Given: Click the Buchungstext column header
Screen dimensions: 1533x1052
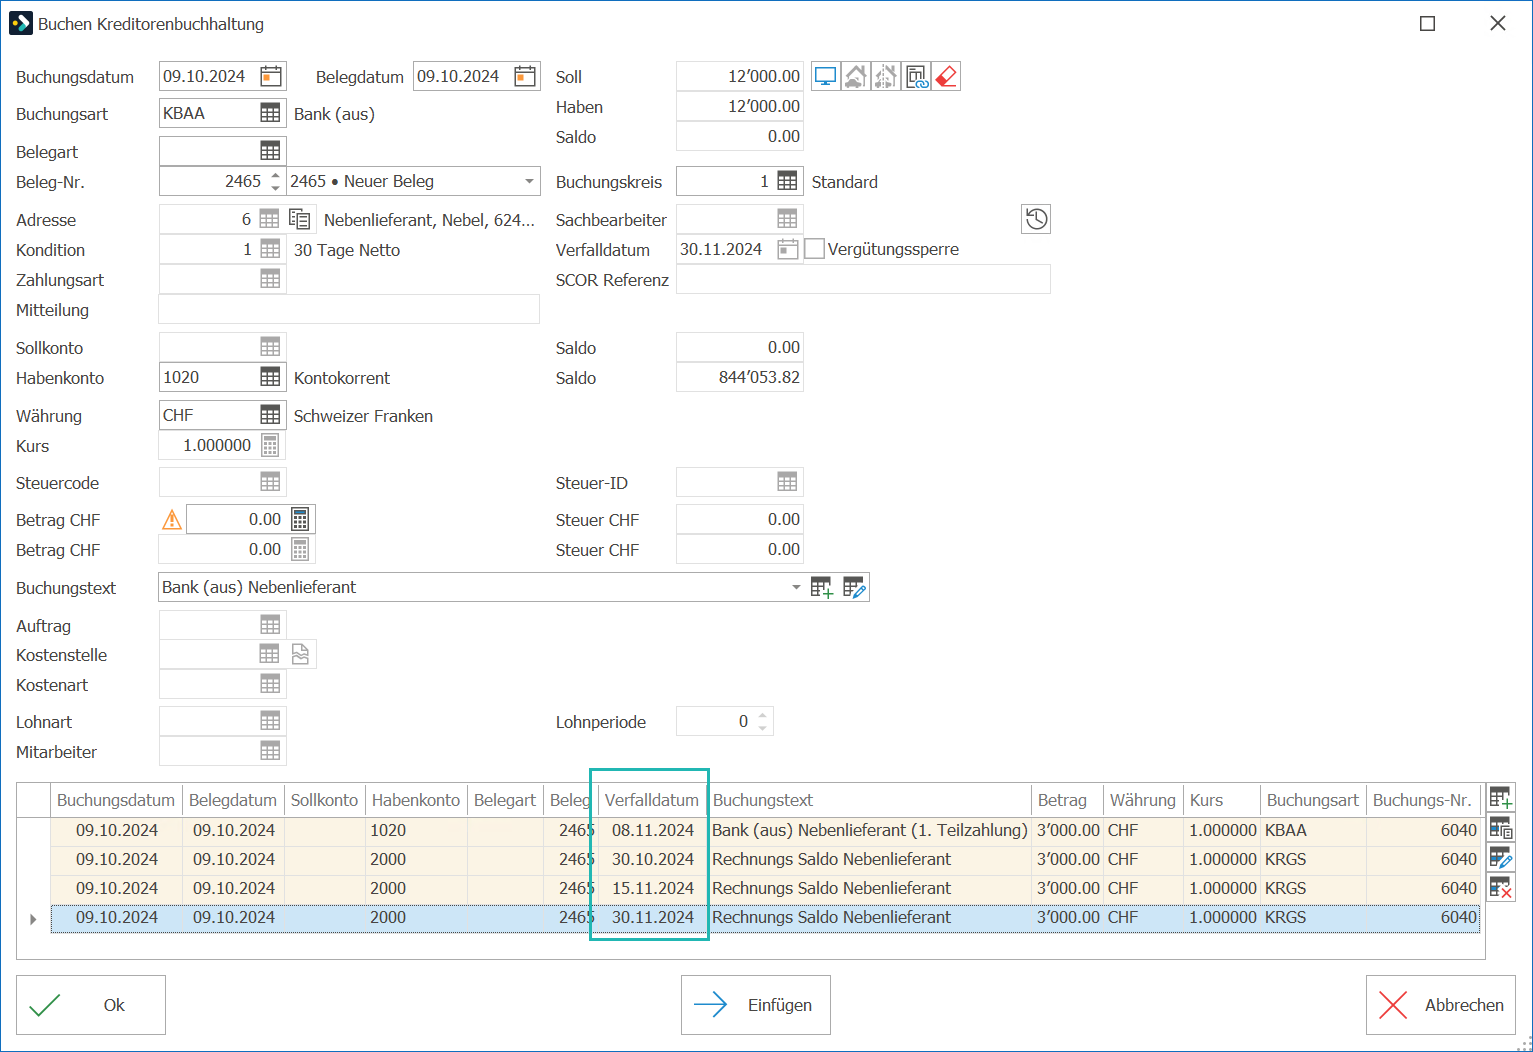Looking at the screenshot, I should [x=869, y=800].
